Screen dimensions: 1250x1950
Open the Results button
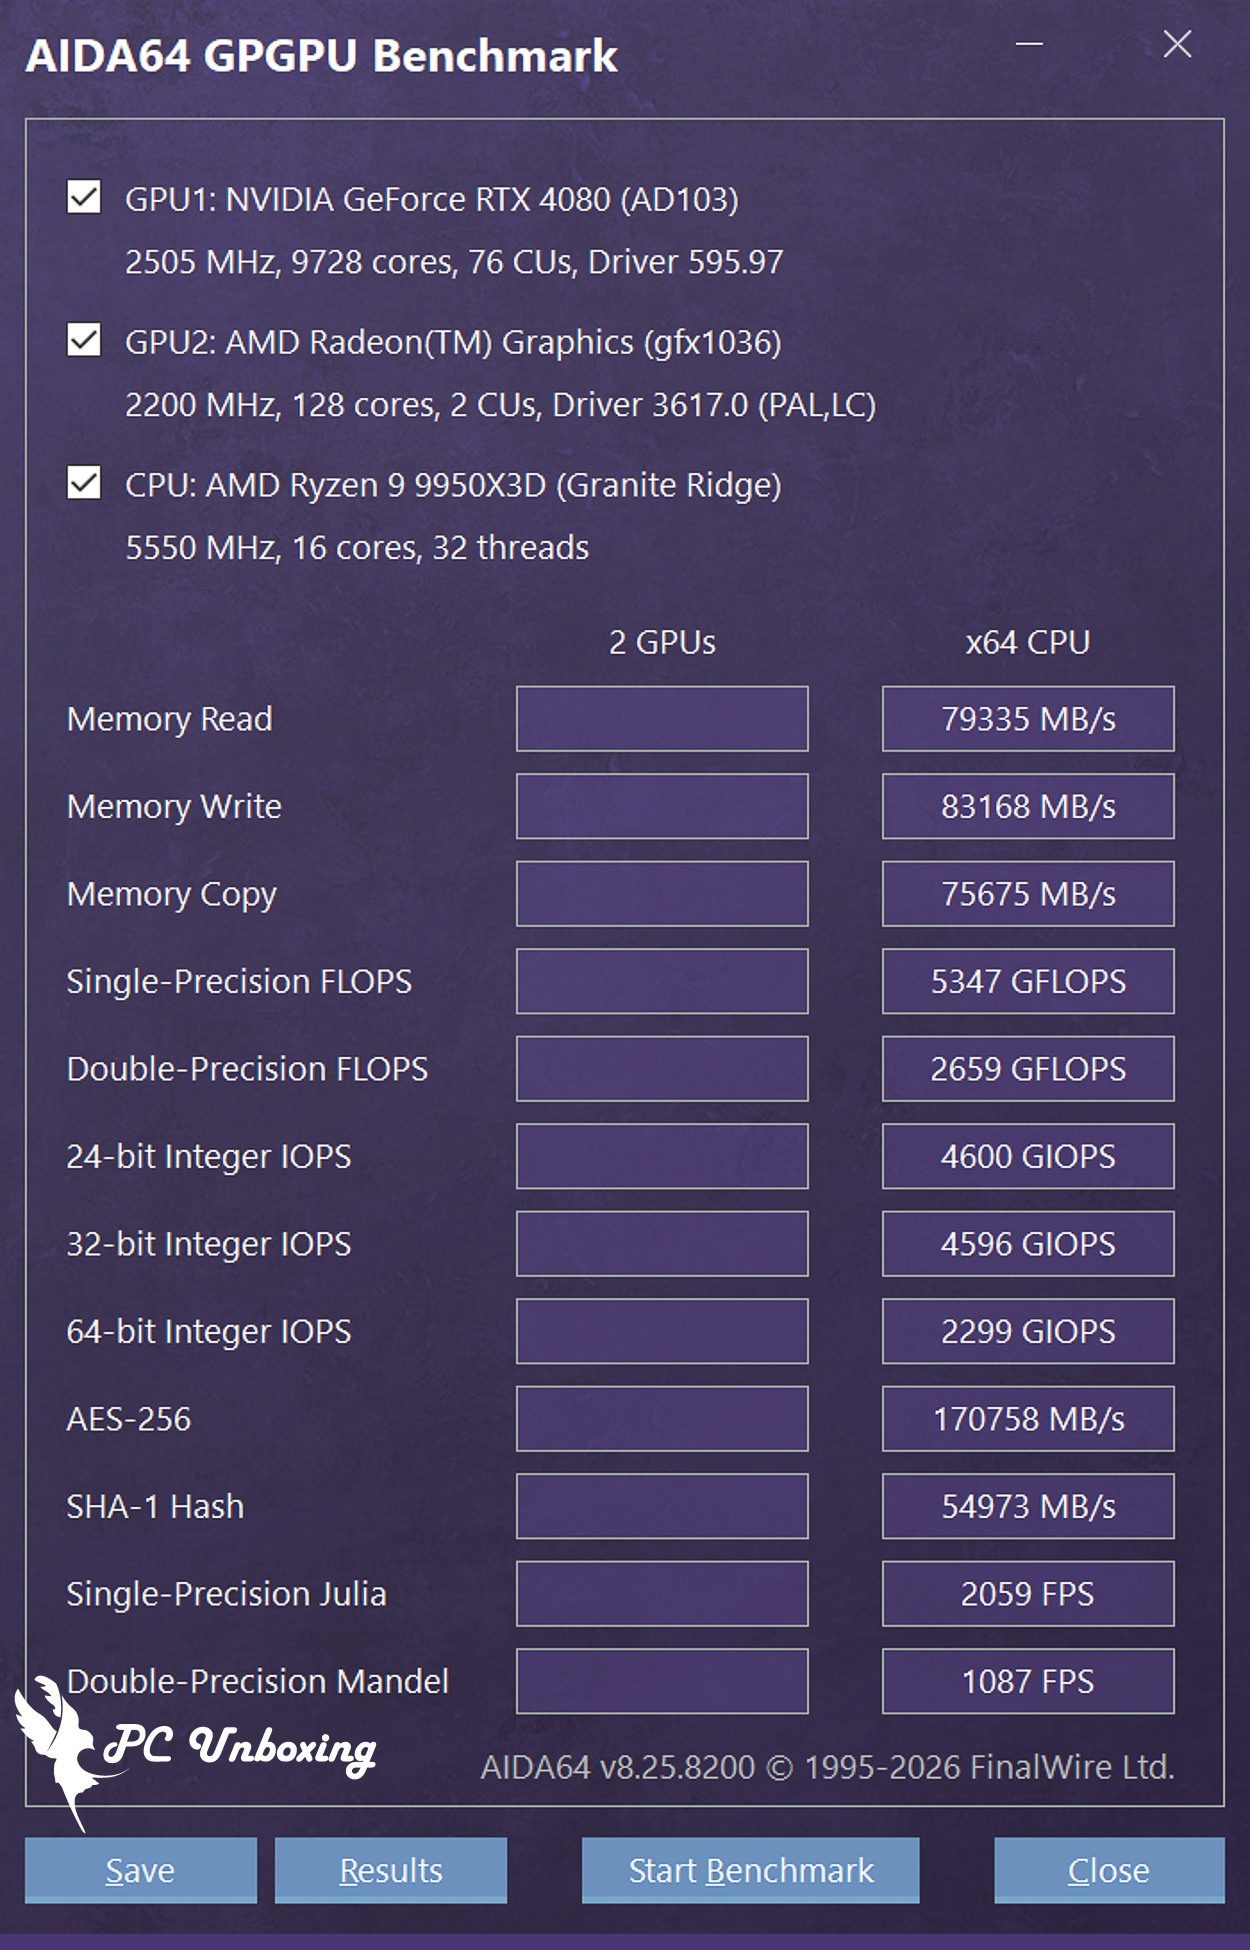[390, 1869]
